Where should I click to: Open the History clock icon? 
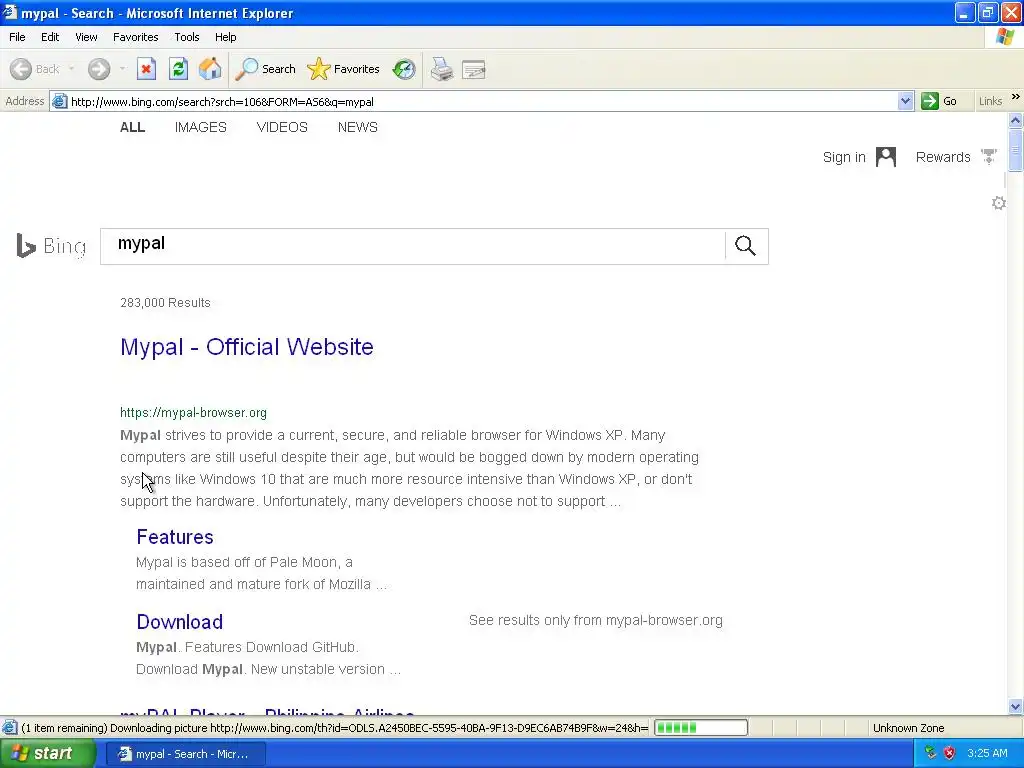tap(404, 69)
